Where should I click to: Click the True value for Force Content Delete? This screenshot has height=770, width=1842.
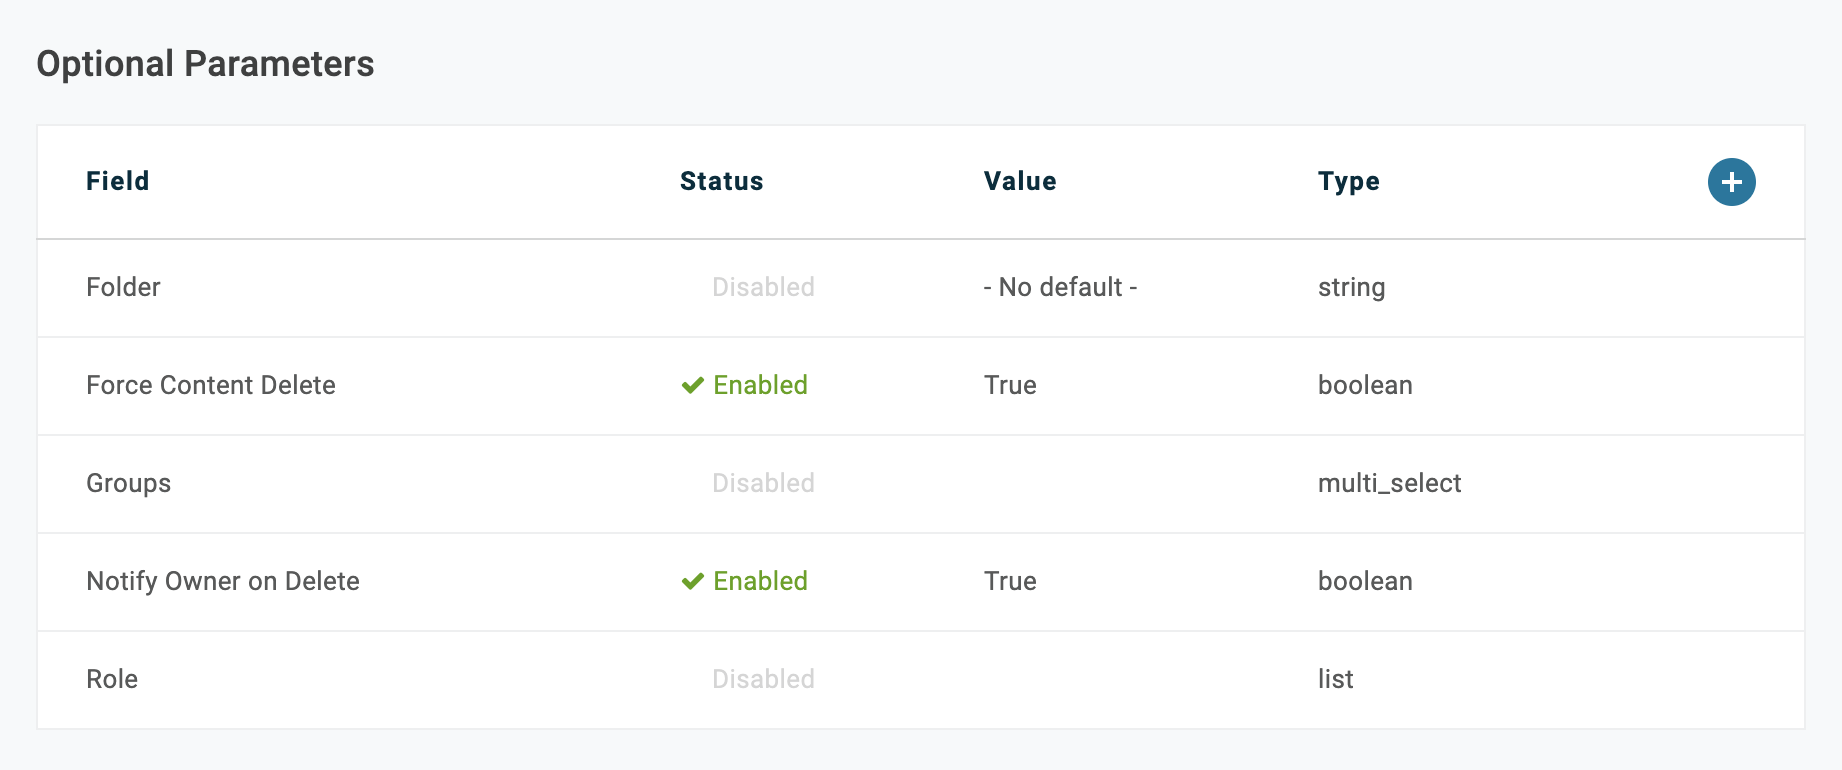click(x=1010, y=385)
